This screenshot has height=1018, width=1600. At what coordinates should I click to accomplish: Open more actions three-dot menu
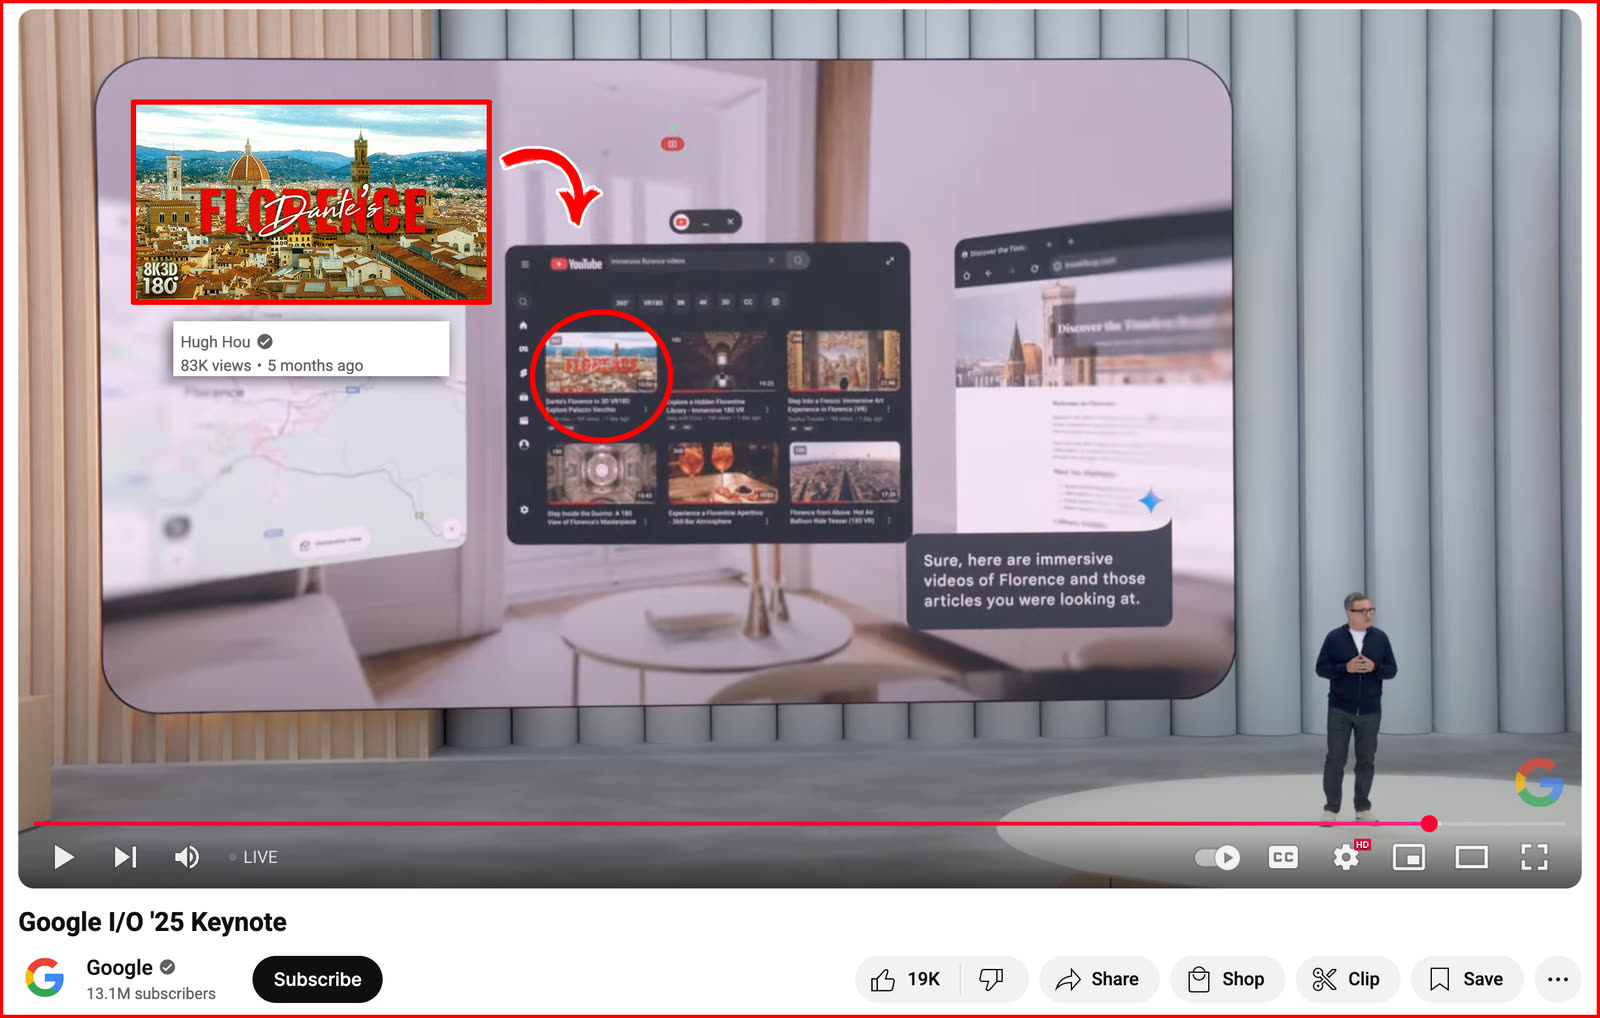1557,979
